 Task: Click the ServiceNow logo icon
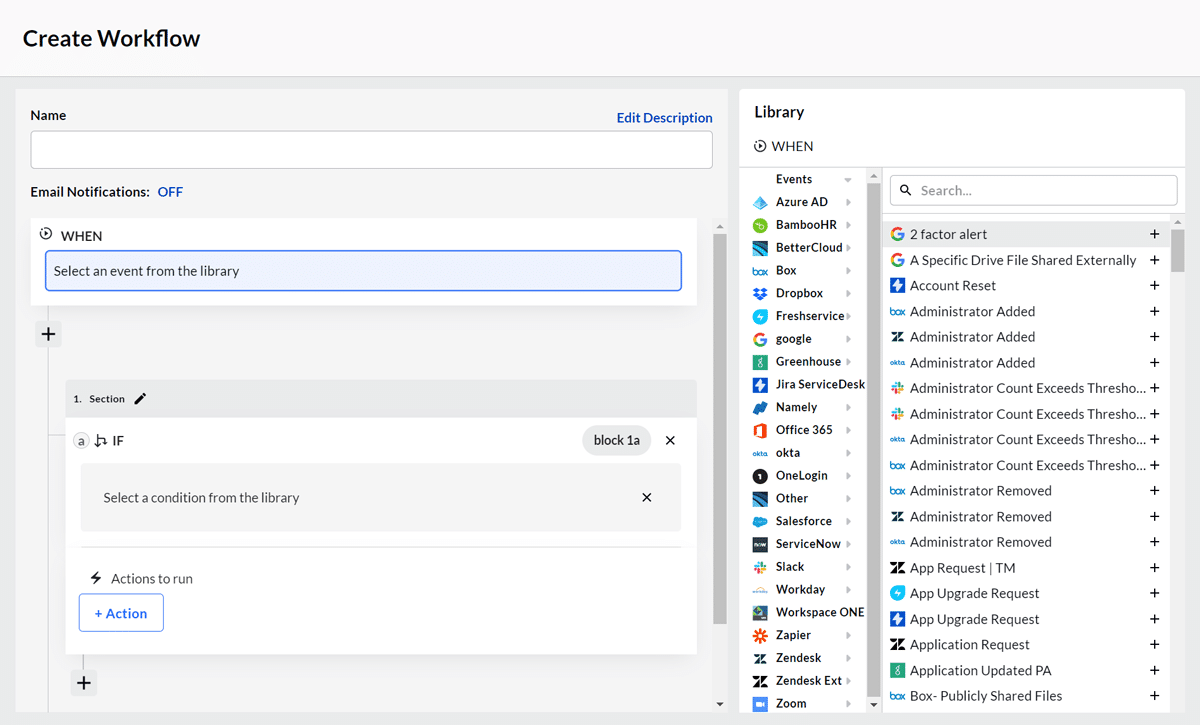point(760,544)
